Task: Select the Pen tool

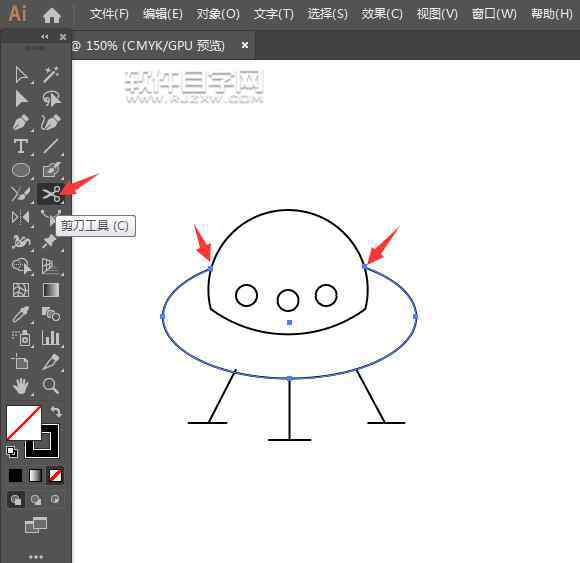Action: [x=21, y=122]
